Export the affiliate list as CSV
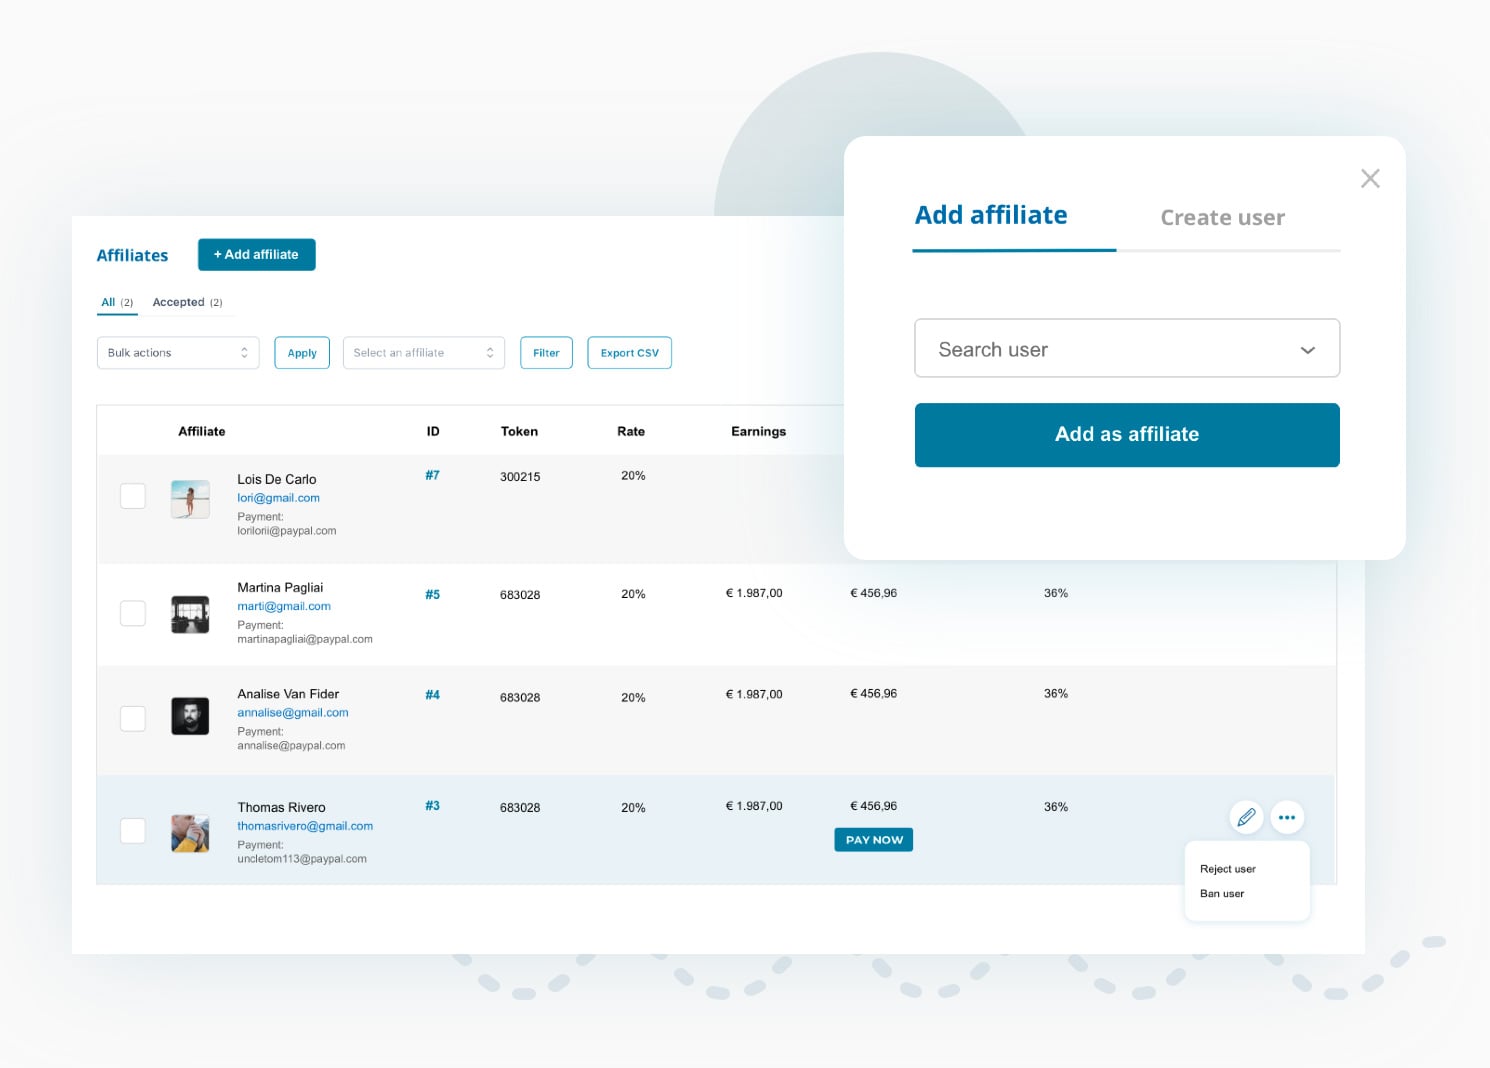This screenshot has height=1068, width=1490. tap(629, 352)
